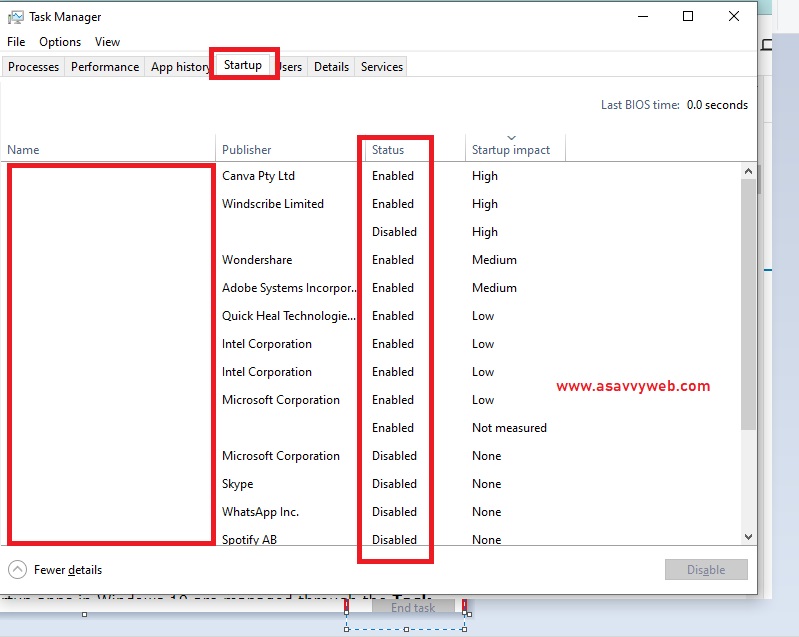Select the Spotify AB startup entry
Screen dimensions: 799x637
pos(249,540)
